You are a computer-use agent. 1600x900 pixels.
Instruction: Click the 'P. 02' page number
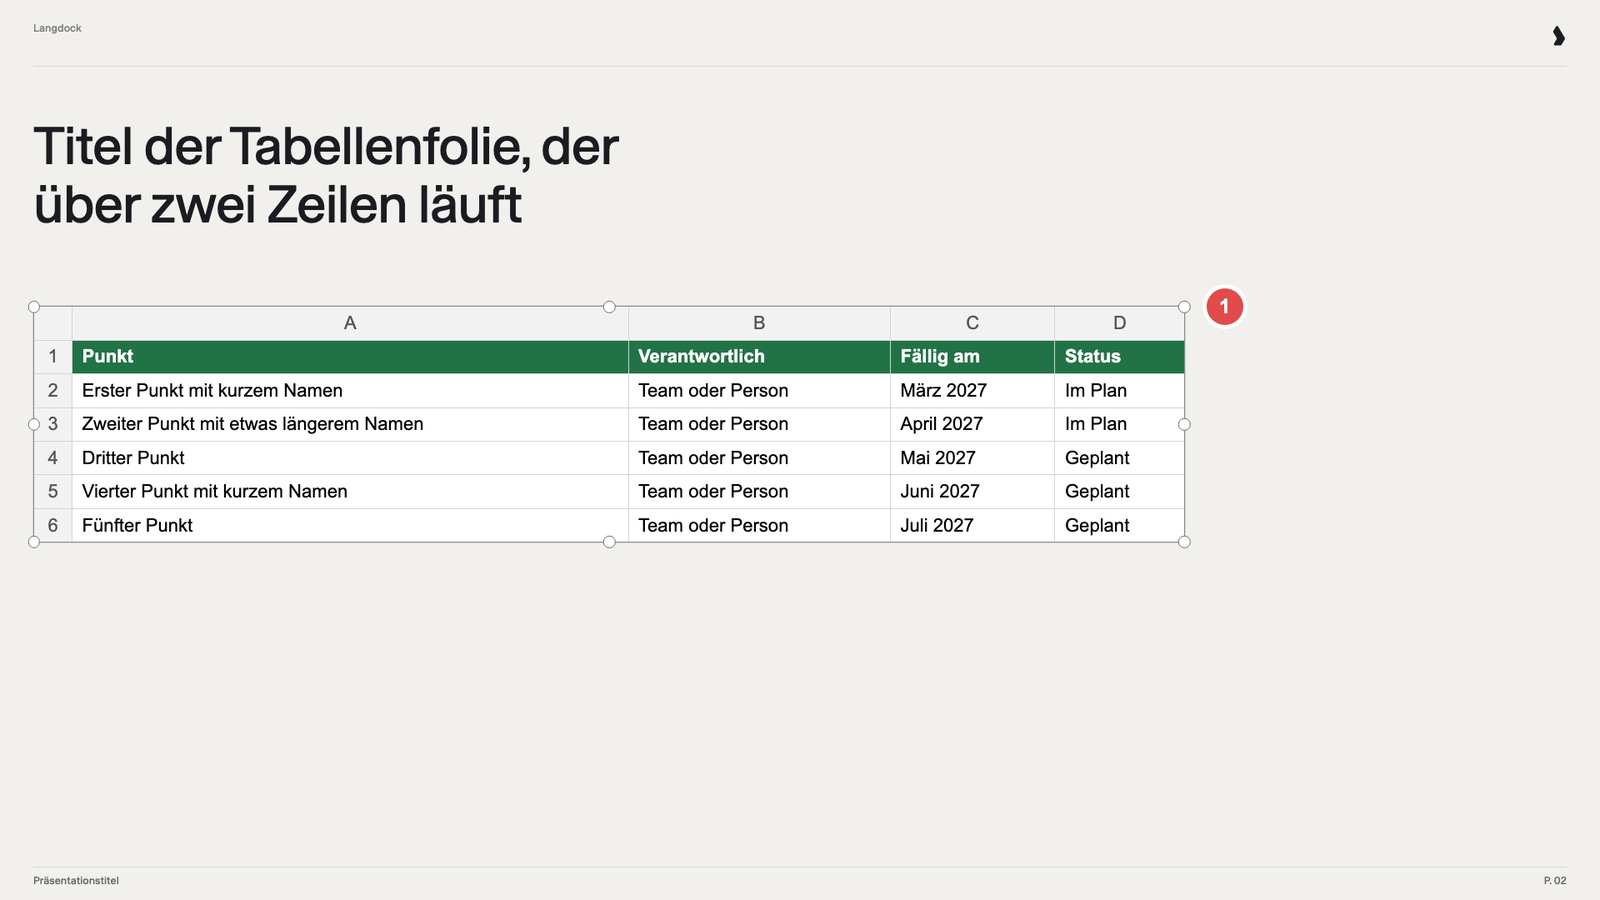1555,881
